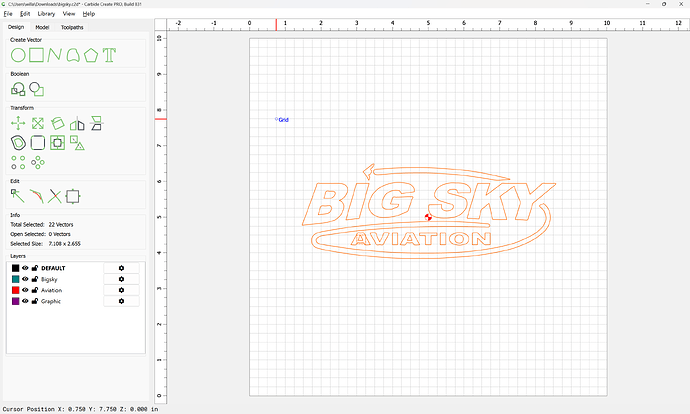Open the Inlay/center square tool
This screenshot has height=414, width=690.
coord(58,143)
